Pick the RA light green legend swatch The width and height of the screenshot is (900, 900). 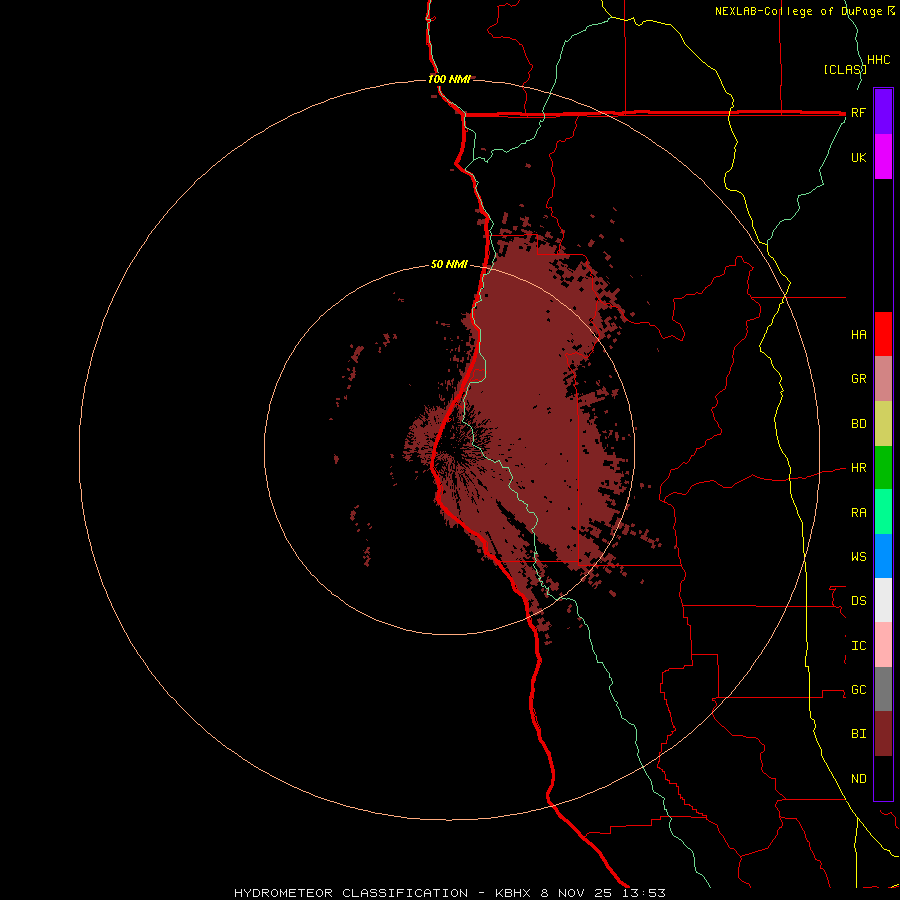[x=883, y=512]
